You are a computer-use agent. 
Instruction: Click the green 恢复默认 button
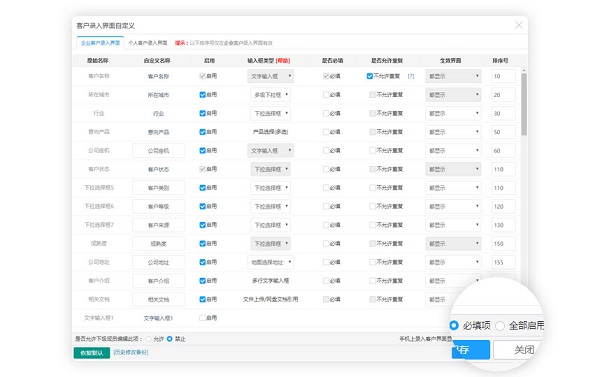92,353
